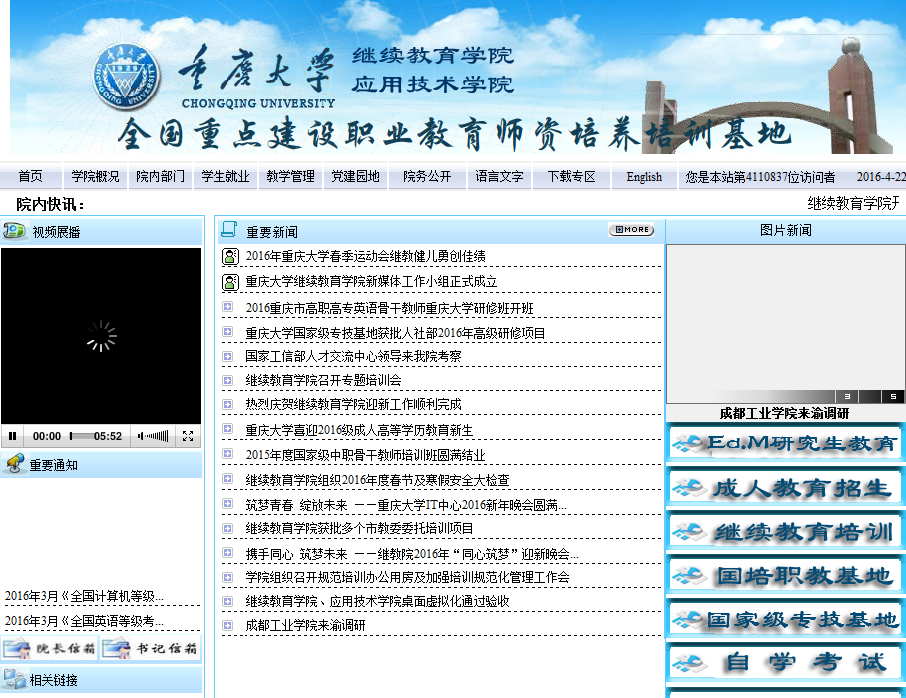Open news 国家工信部人才交流中心领导来我院考察

pos(353,356)
